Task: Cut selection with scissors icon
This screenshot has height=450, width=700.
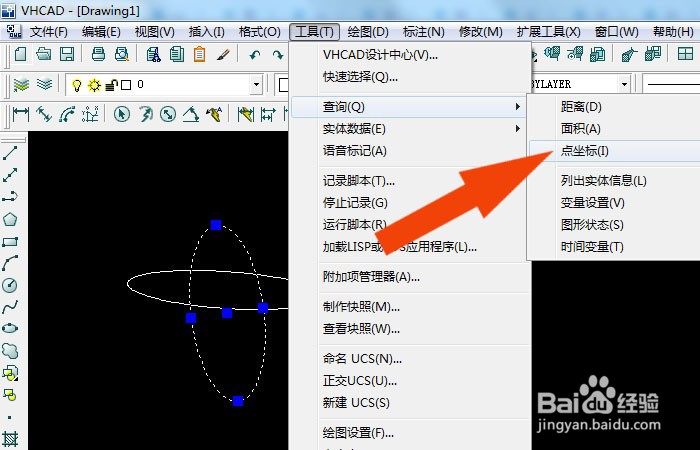Action: [154, 54]
